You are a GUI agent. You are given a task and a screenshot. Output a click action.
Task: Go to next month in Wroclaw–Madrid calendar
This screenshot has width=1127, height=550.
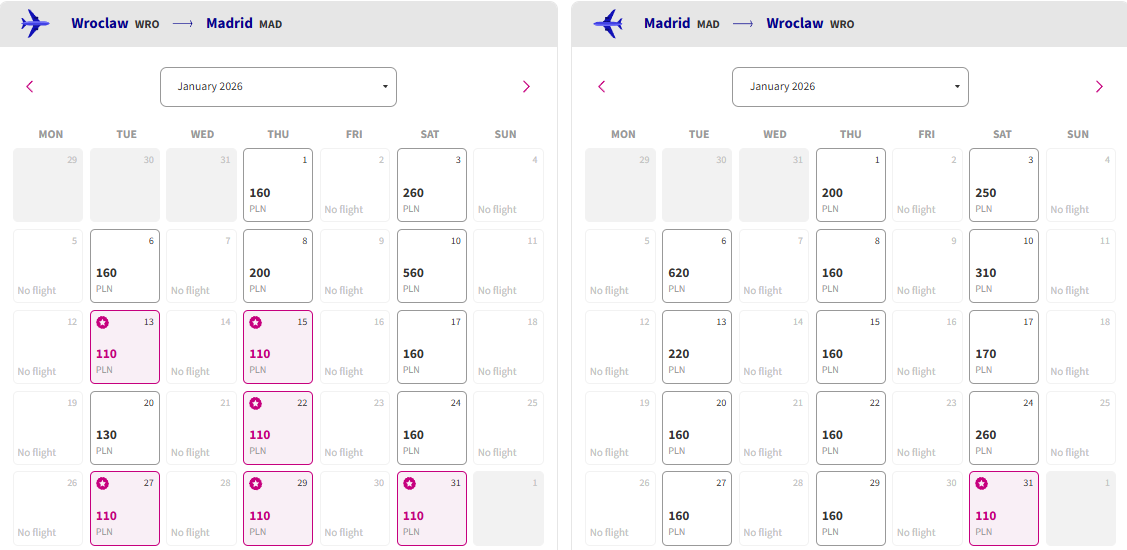click(526, 87)
